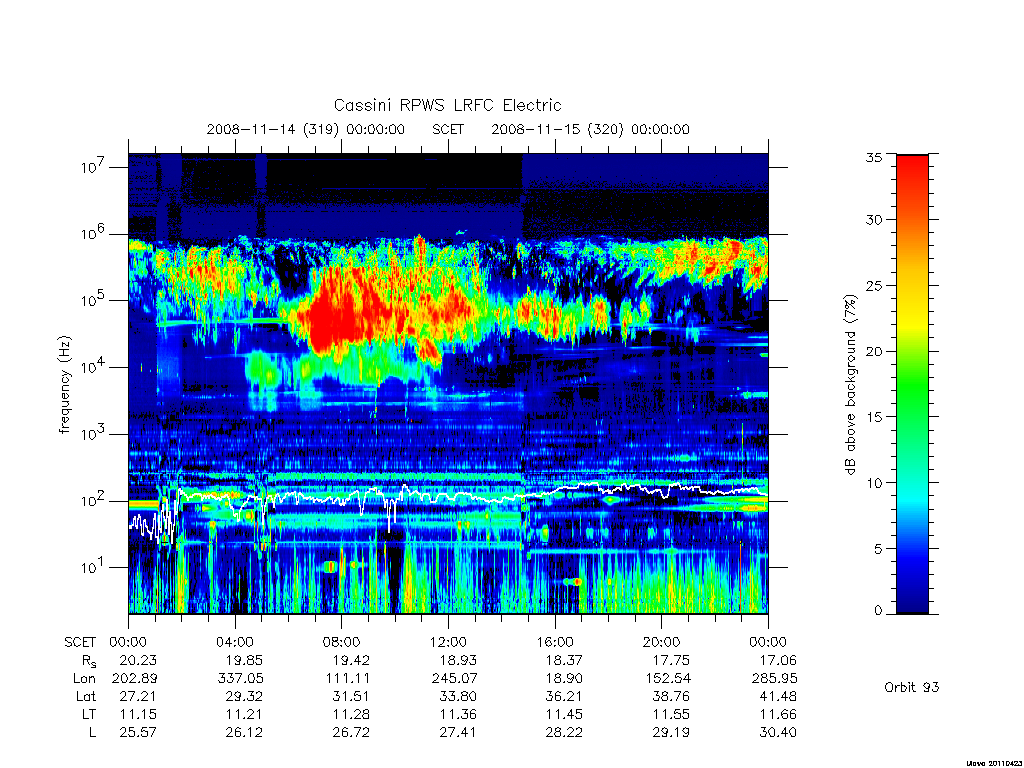Screen dimensions: 1024x768
Task: Click the L value 29.19
Action: point(671,733)
